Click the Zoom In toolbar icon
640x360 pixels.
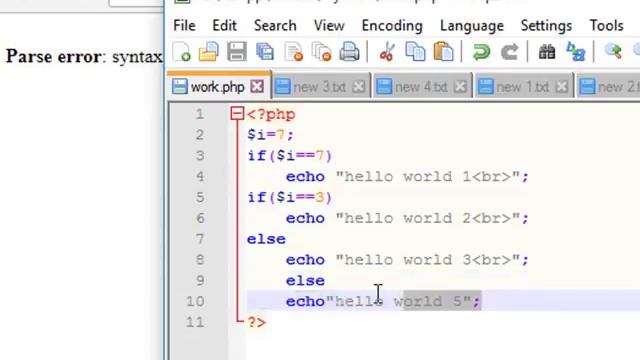tap(613, 52)
